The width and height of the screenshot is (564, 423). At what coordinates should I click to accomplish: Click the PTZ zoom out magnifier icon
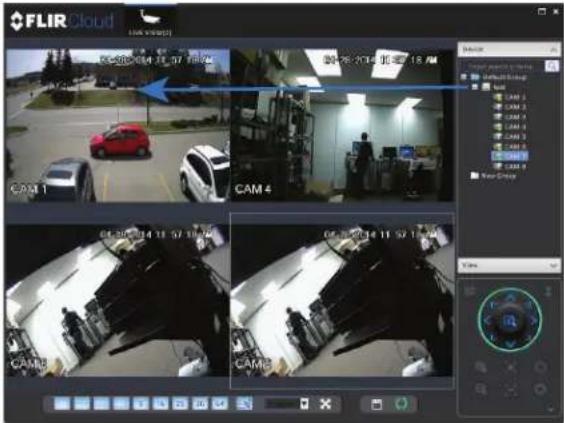481,389
